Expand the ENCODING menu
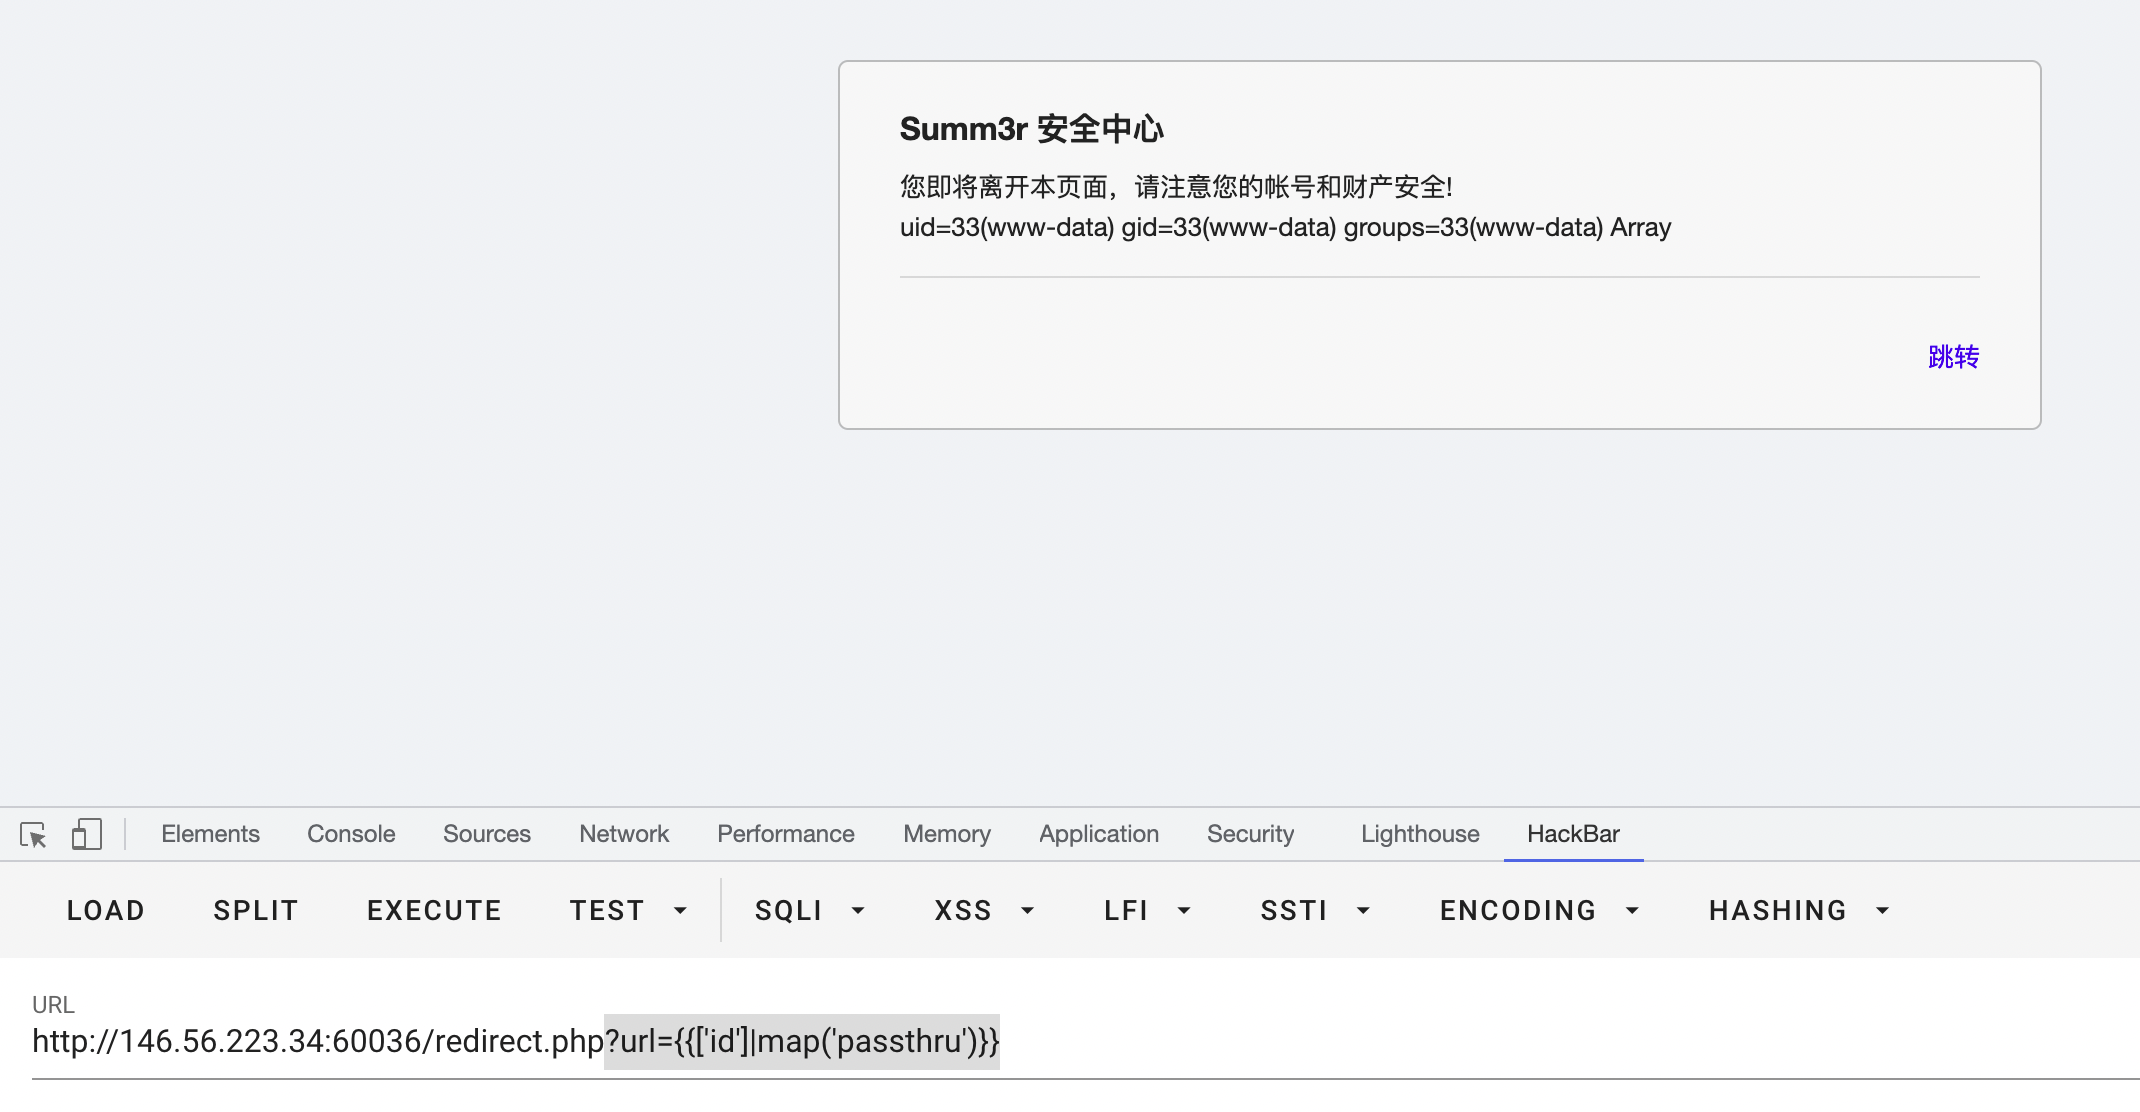 click(x=1537, y=910)
